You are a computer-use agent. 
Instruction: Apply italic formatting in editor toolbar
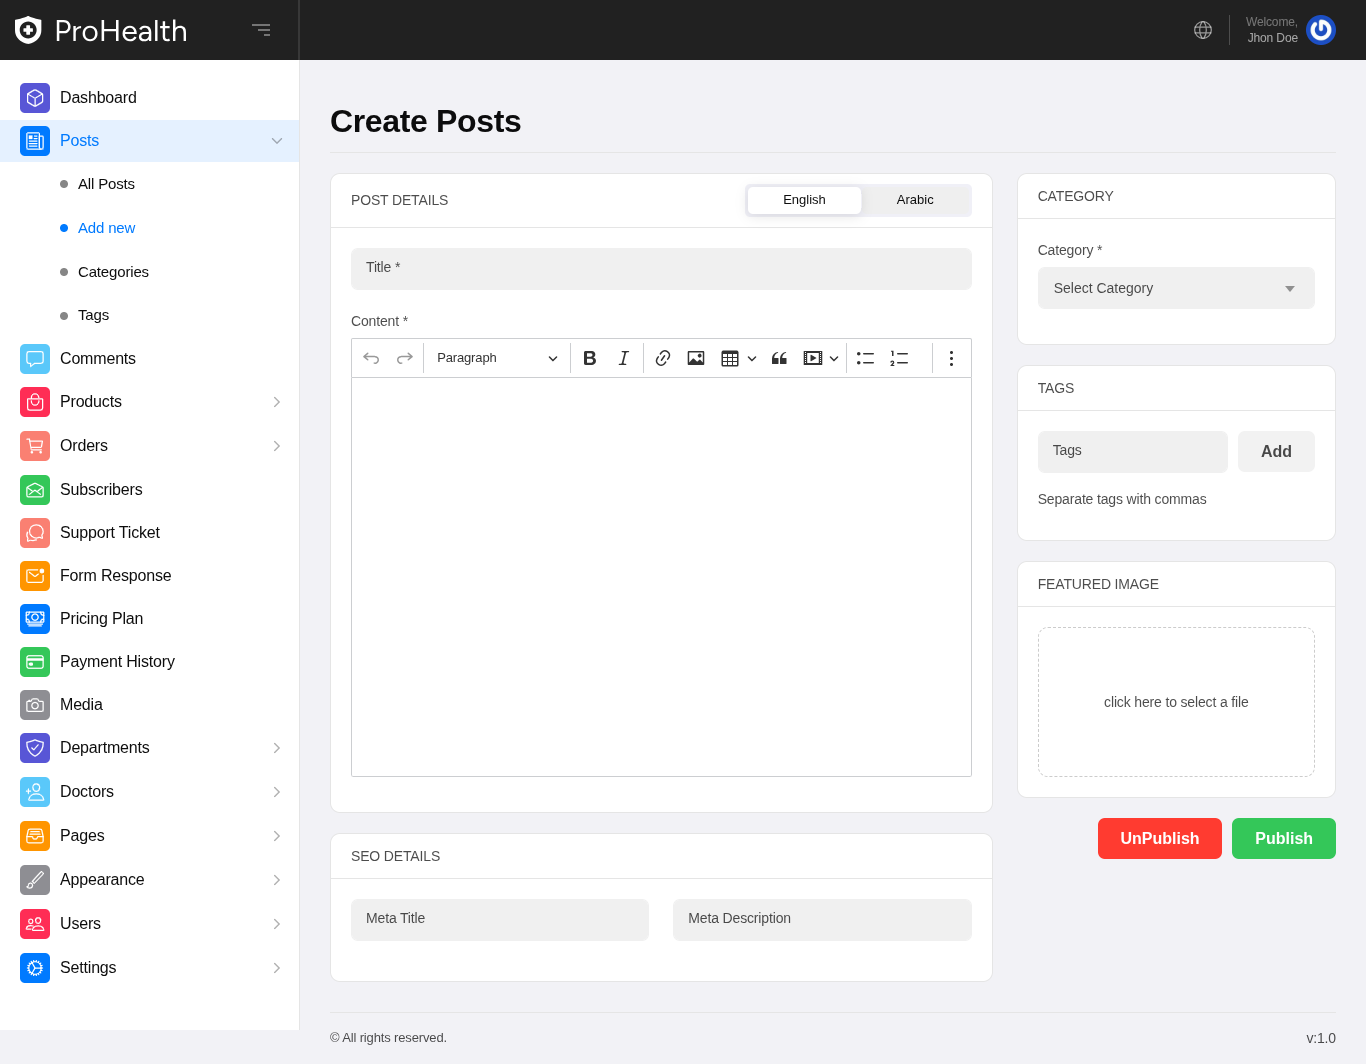[623, 358]
